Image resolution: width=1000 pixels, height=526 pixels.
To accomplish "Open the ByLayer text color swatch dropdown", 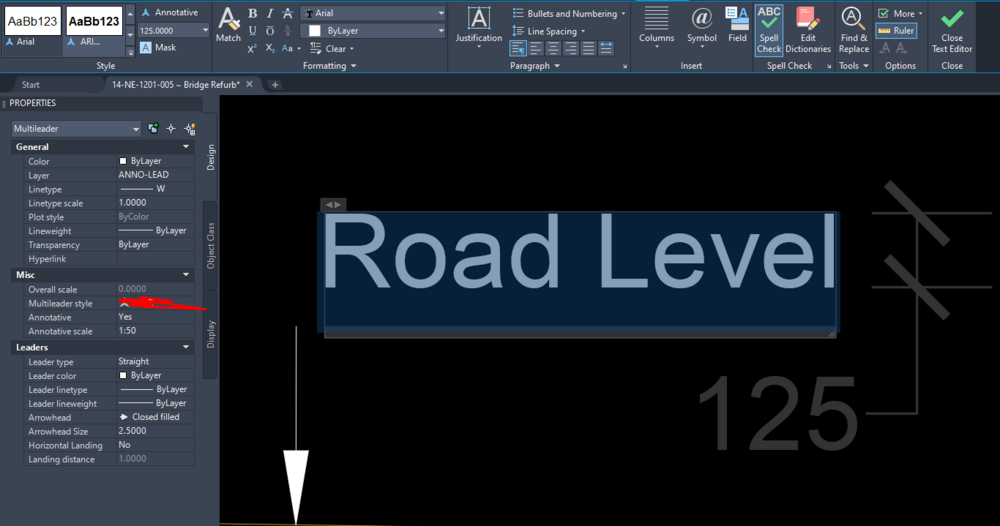I will (x=375, y=31).
